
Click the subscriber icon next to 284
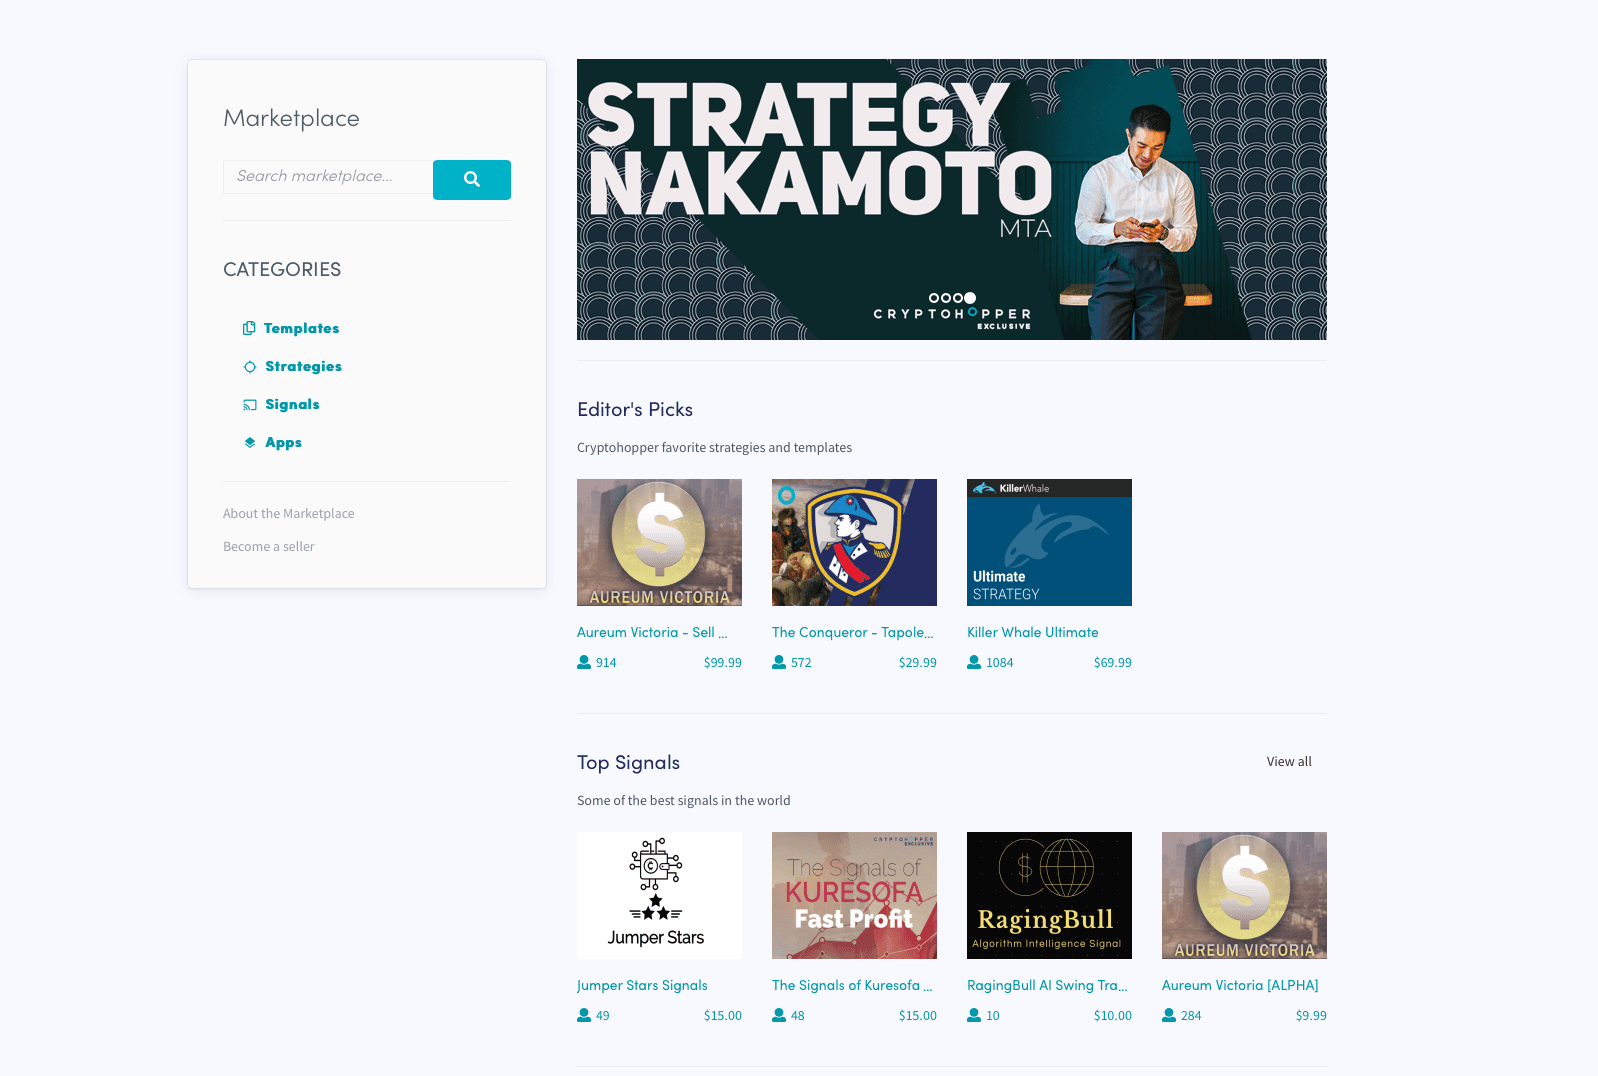(1169, 1015)
